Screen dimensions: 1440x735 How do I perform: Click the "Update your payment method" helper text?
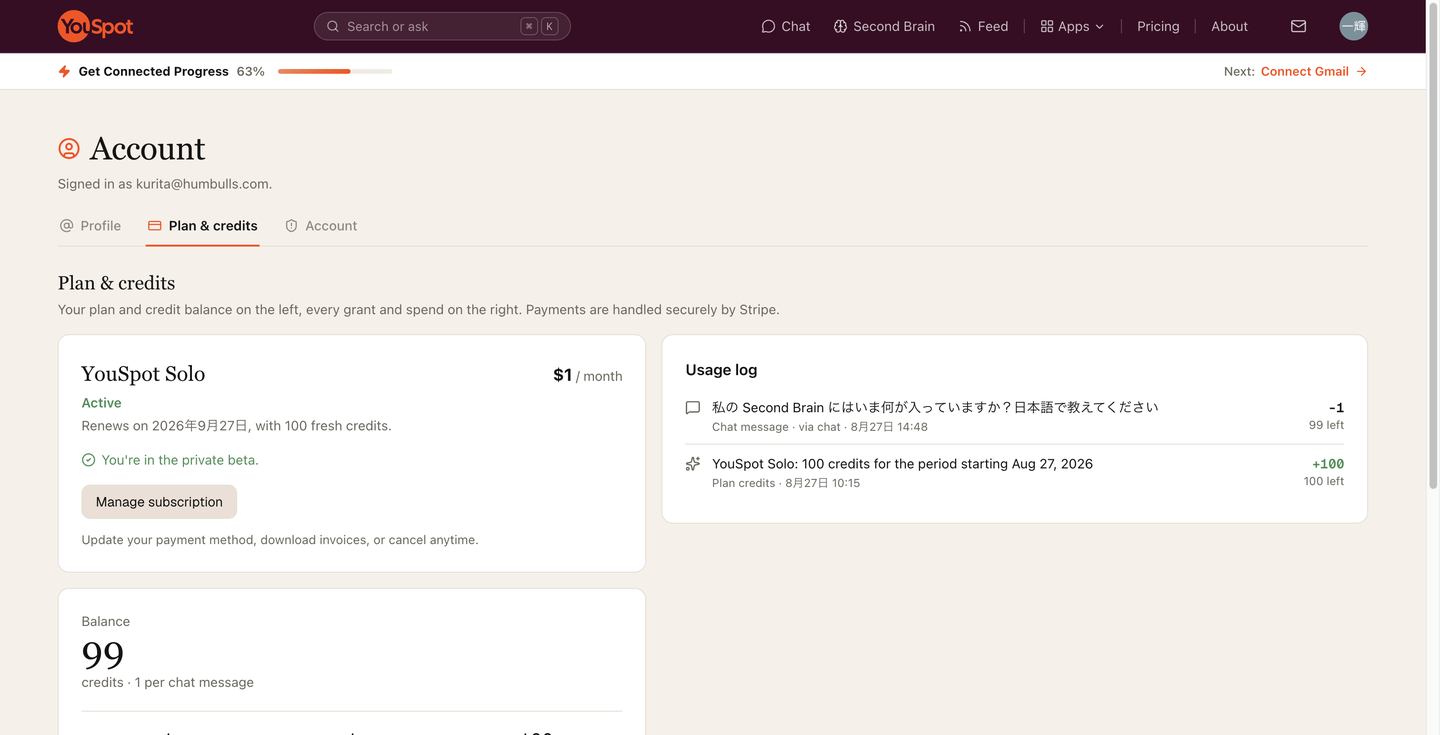coord(280,540)
